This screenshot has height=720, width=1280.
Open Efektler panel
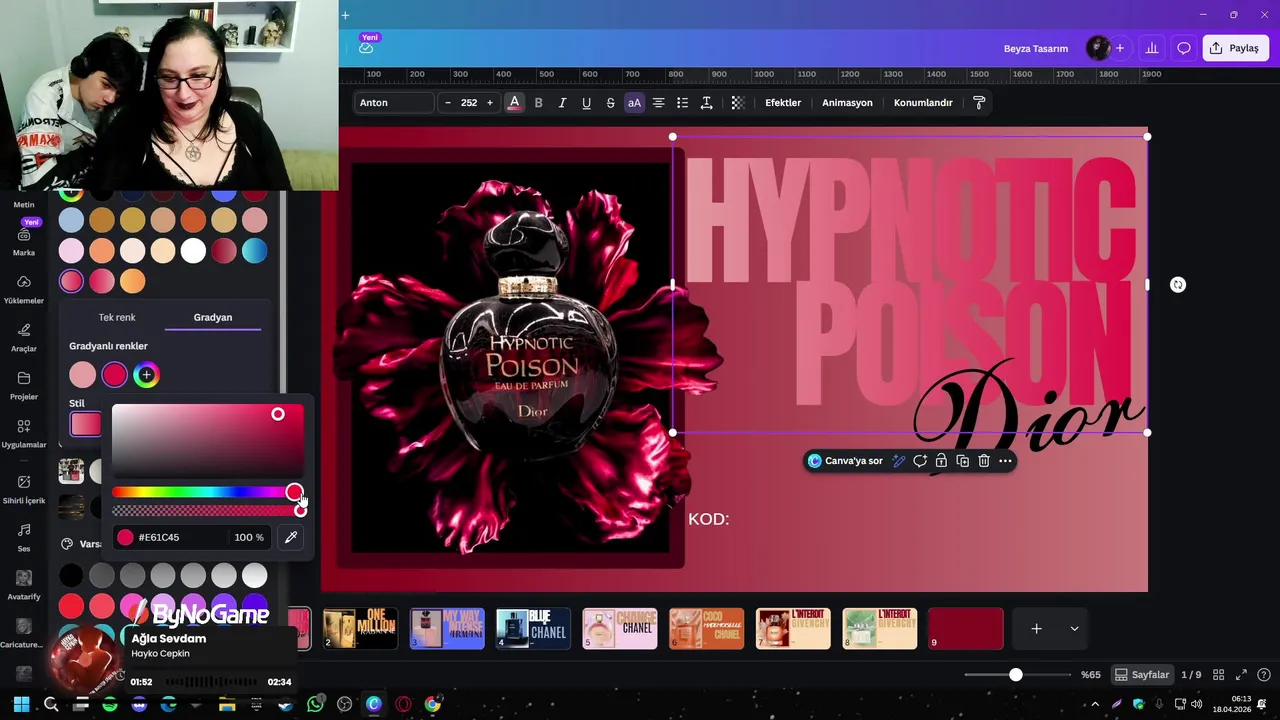point(783,103)
